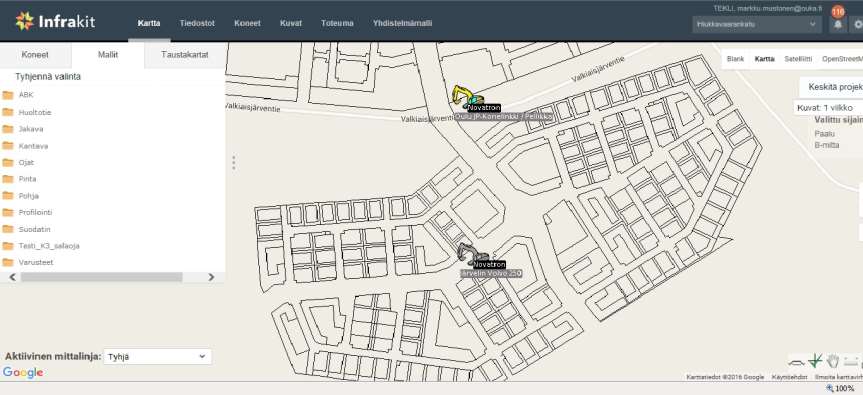
Task: Click the right arrow of the horizontal scrollbar
Action: (x=211, y=277)
